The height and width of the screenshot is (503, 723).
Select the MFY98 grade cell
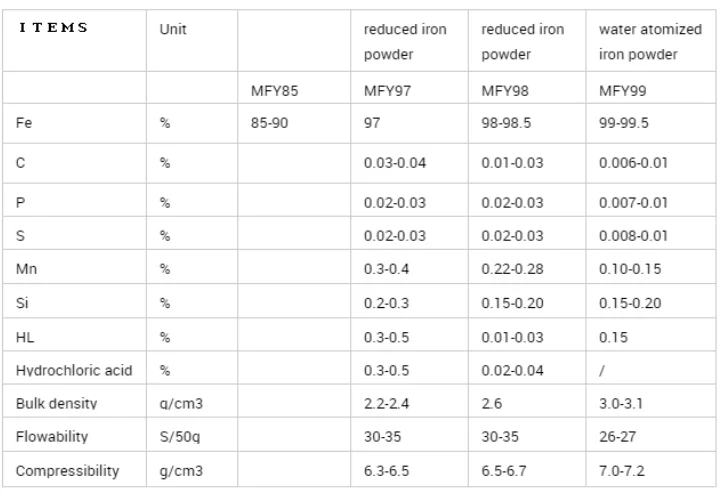(x=505, y=91)
